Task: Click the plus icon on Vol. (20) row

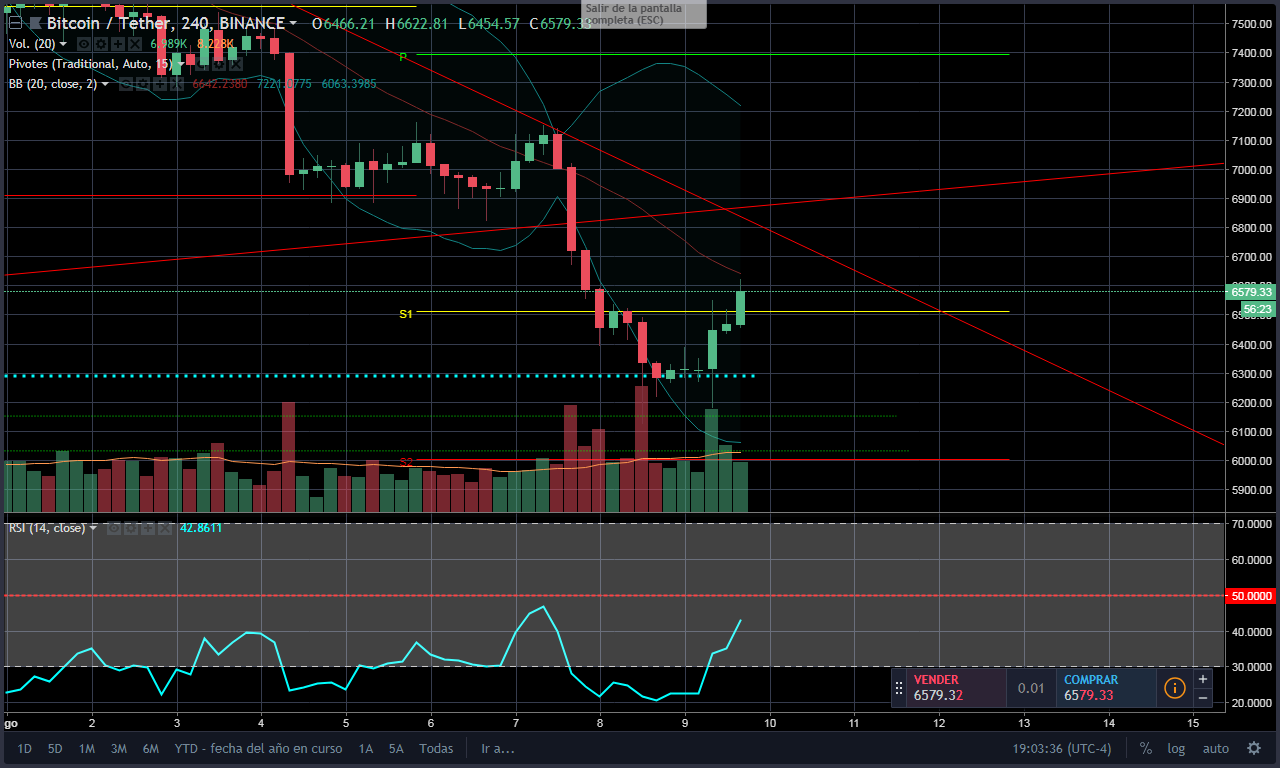Action: [x=118, y=44]
